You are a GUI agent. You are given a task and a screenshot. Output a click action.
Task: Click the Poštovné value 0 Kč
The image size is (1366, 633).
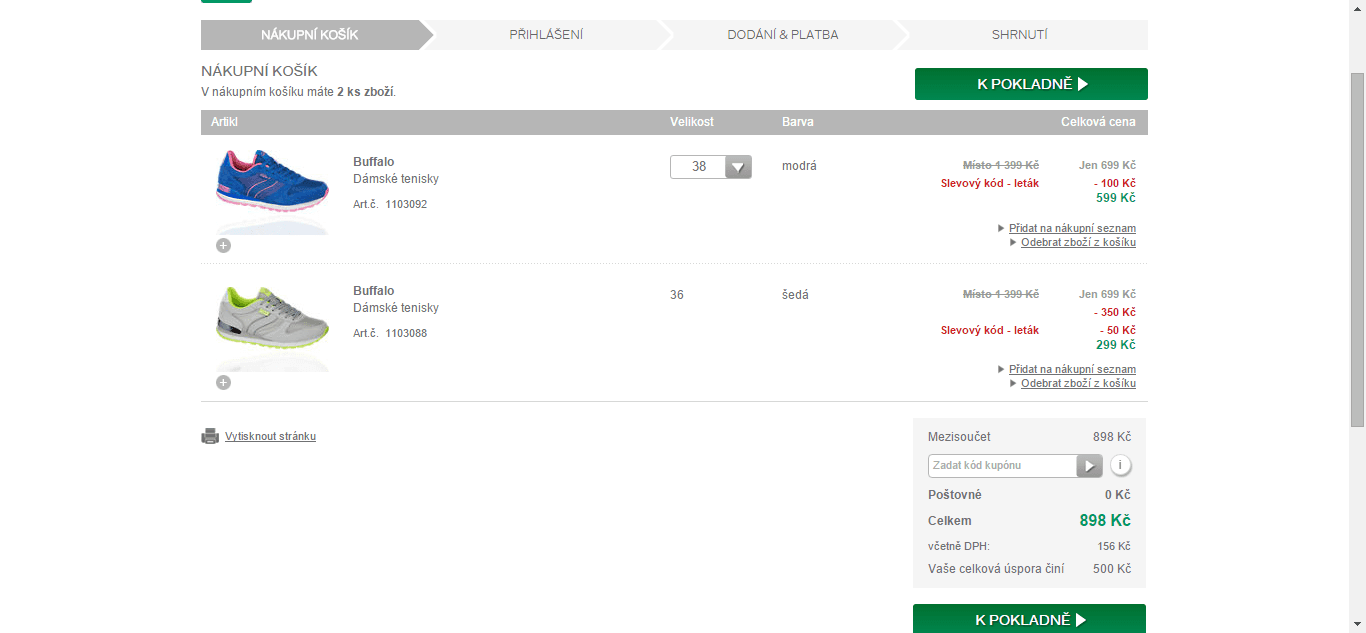[x=1118, y=495]
